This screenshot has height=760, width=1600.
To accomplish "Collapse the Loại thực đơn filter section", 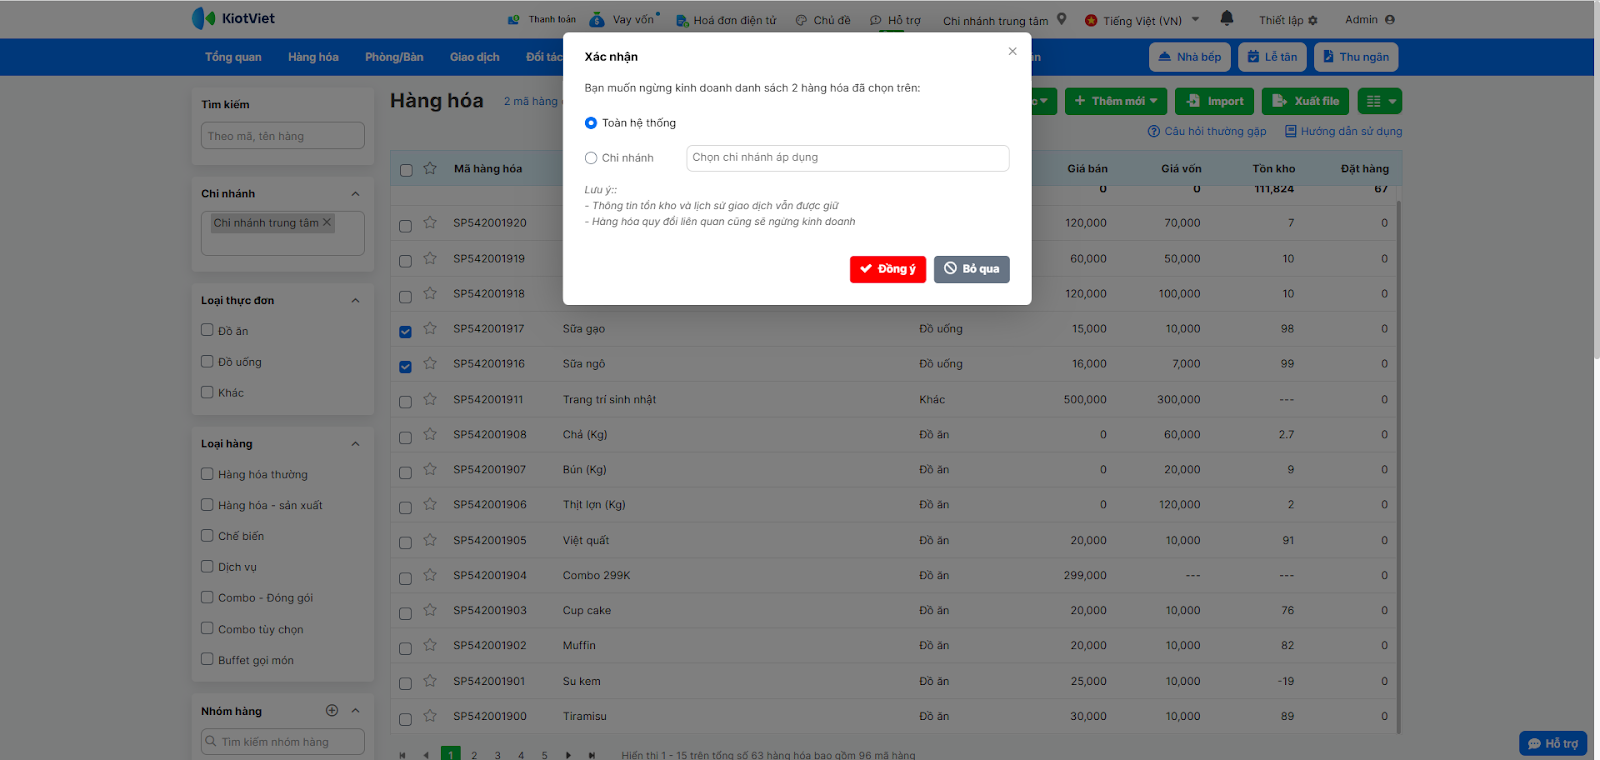I will pos(355,300).
